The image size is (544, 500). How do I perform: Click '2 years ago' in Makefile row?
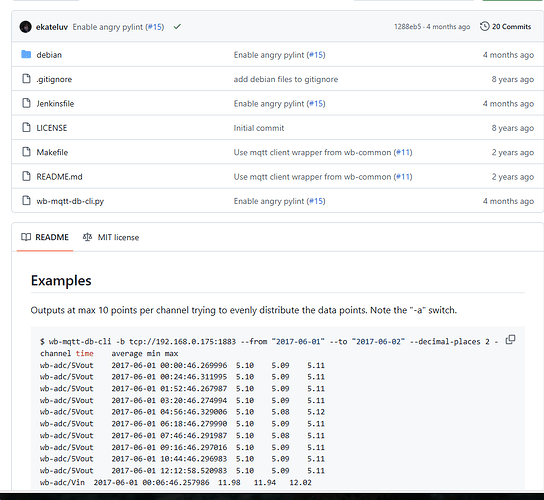point(513,152)
